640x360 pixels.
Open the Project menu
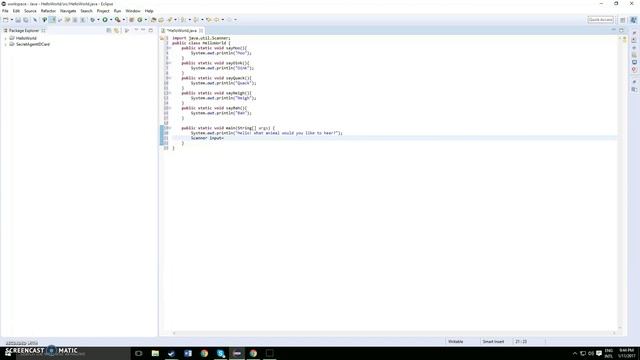coord(103,11)
